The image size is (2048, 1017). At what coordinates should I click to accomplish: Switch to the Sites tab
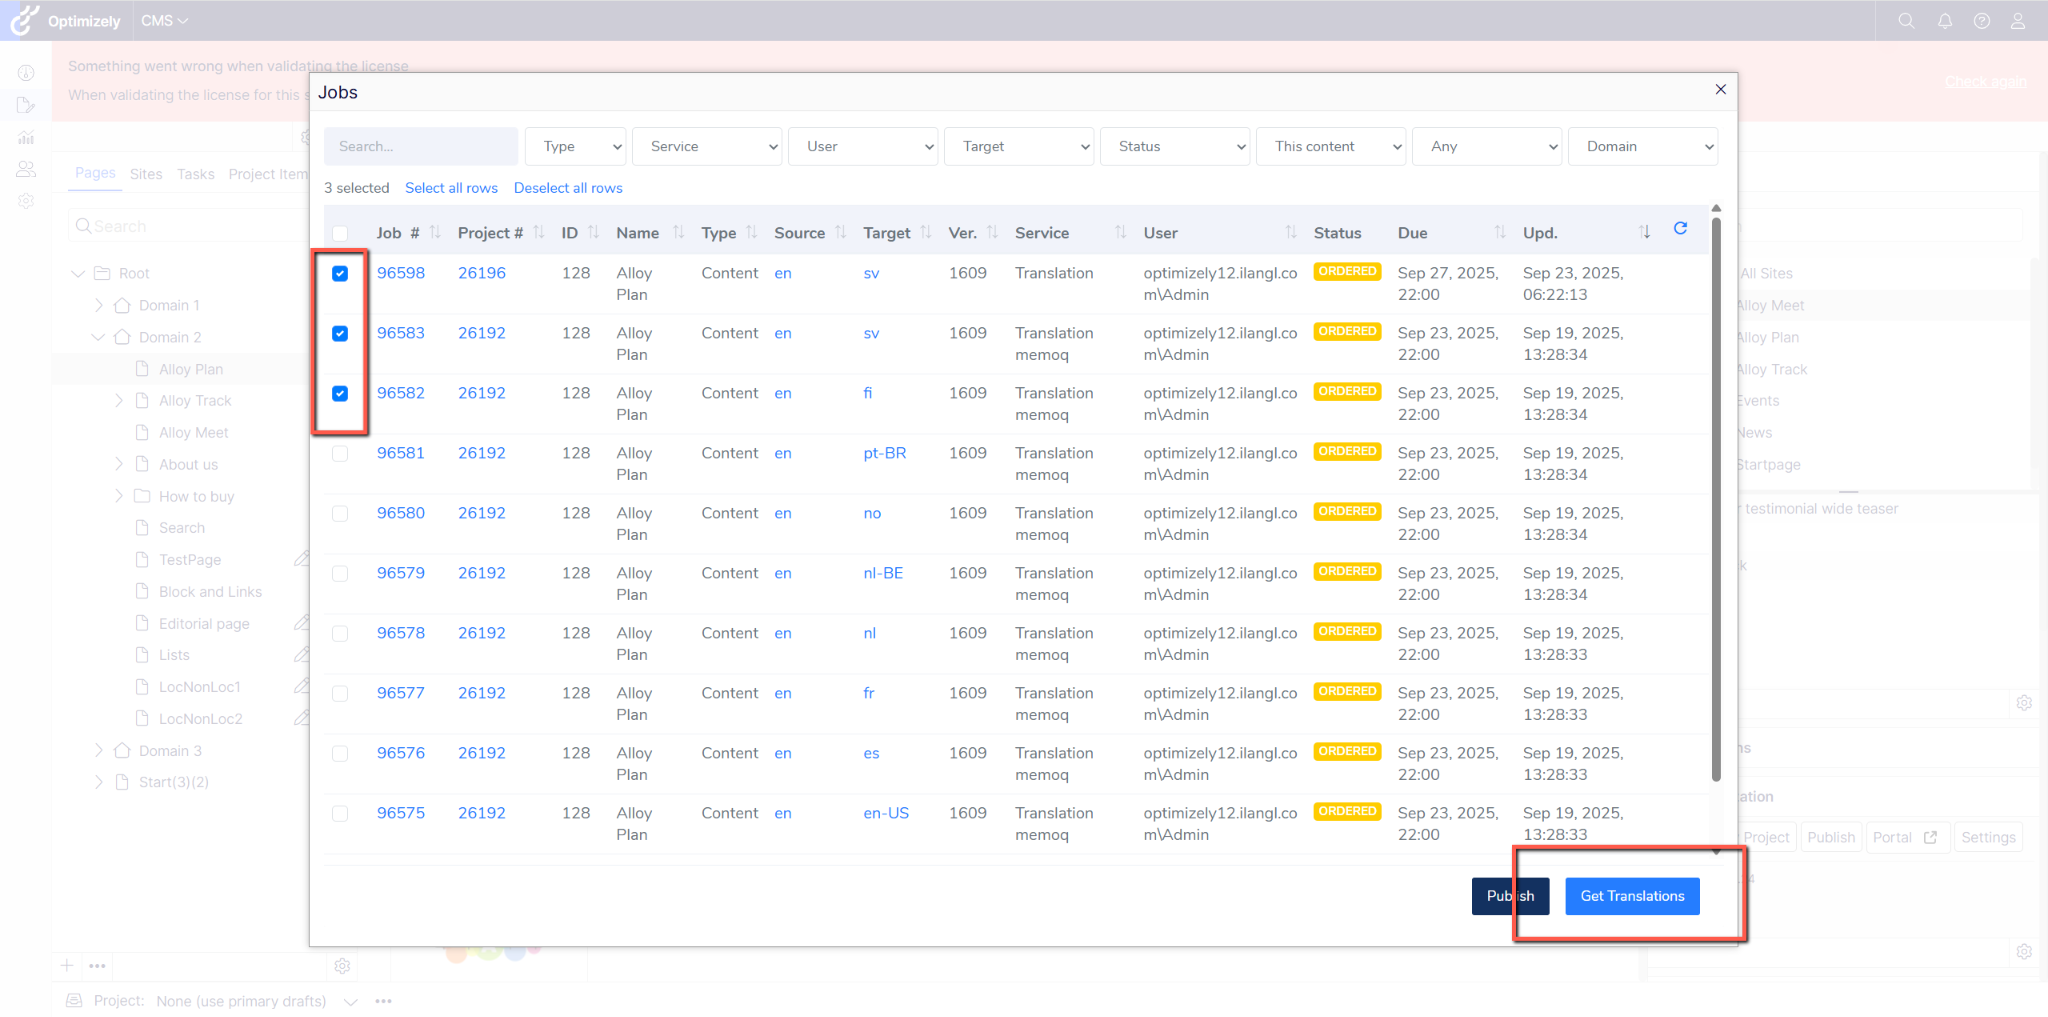click(146, 174)
